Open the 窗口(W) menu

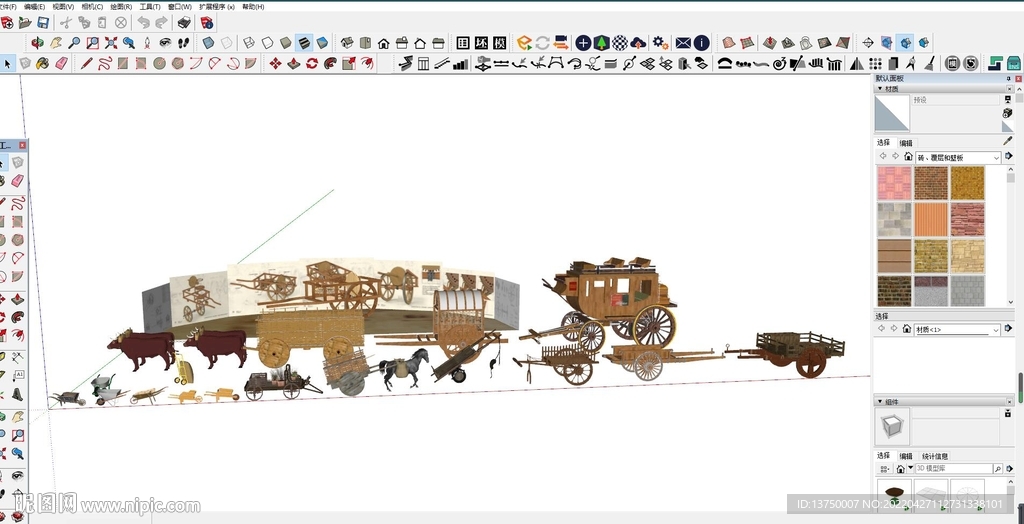tap(180, 6)
